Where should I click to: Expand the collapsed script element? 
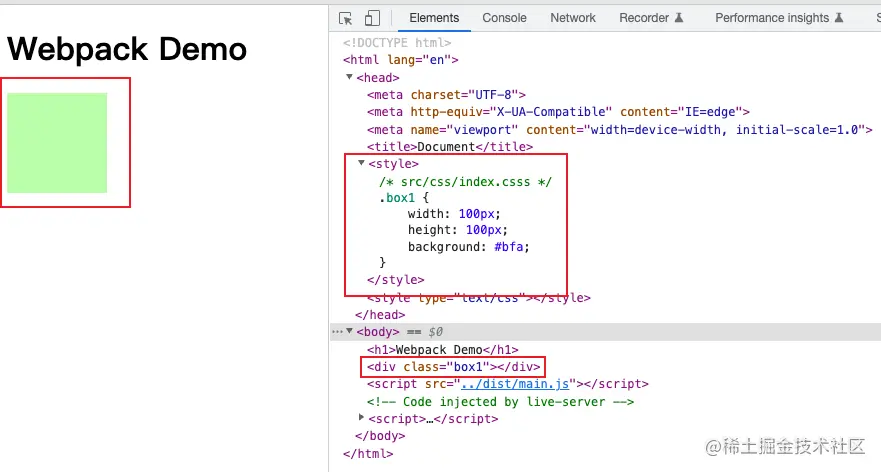(361, 417)
